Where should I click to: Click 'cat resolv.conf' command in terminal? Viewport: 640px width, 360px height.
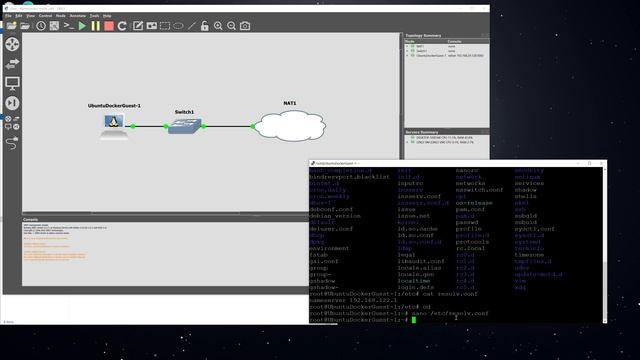[x=450, y=294]
